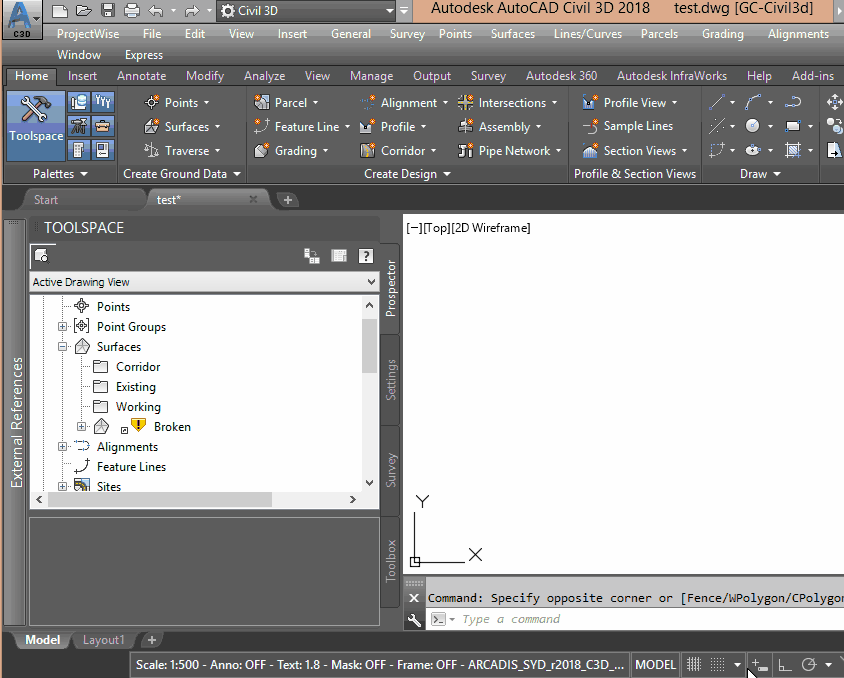Select the Line draw tool icon
The width and height of the screenshot is (844, 678).
tap(717, 102)
